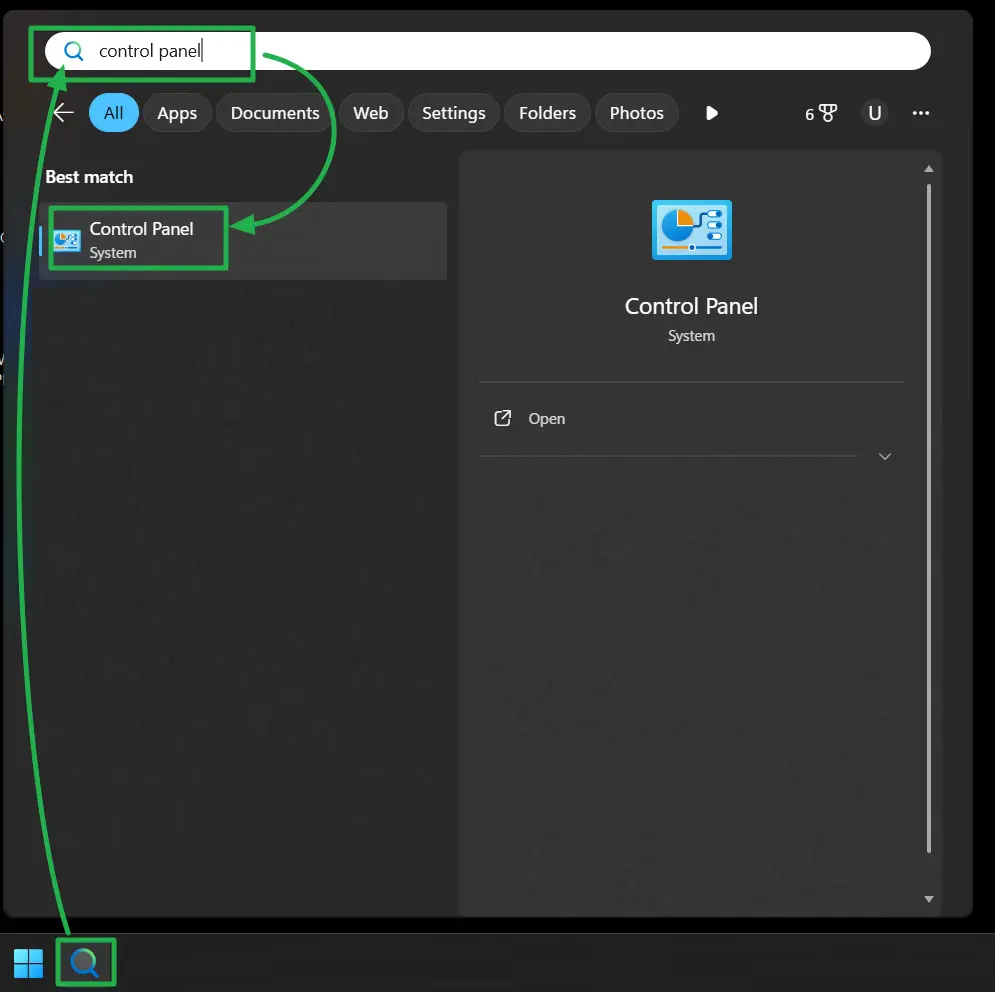Click the preview pane scroll up arrow
The width and height of the screenshot is (995, 992).
[x=929, y=169]
